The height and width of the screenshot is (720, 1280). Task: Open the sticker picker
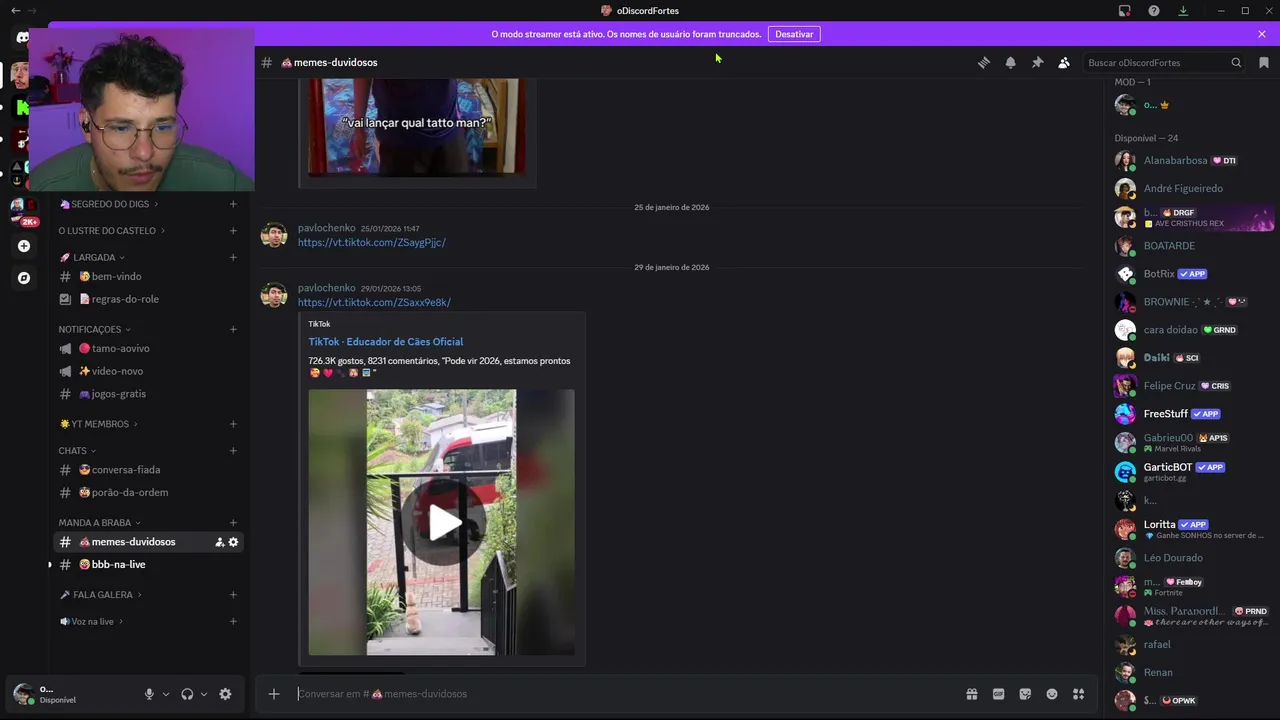(1025, 694)
